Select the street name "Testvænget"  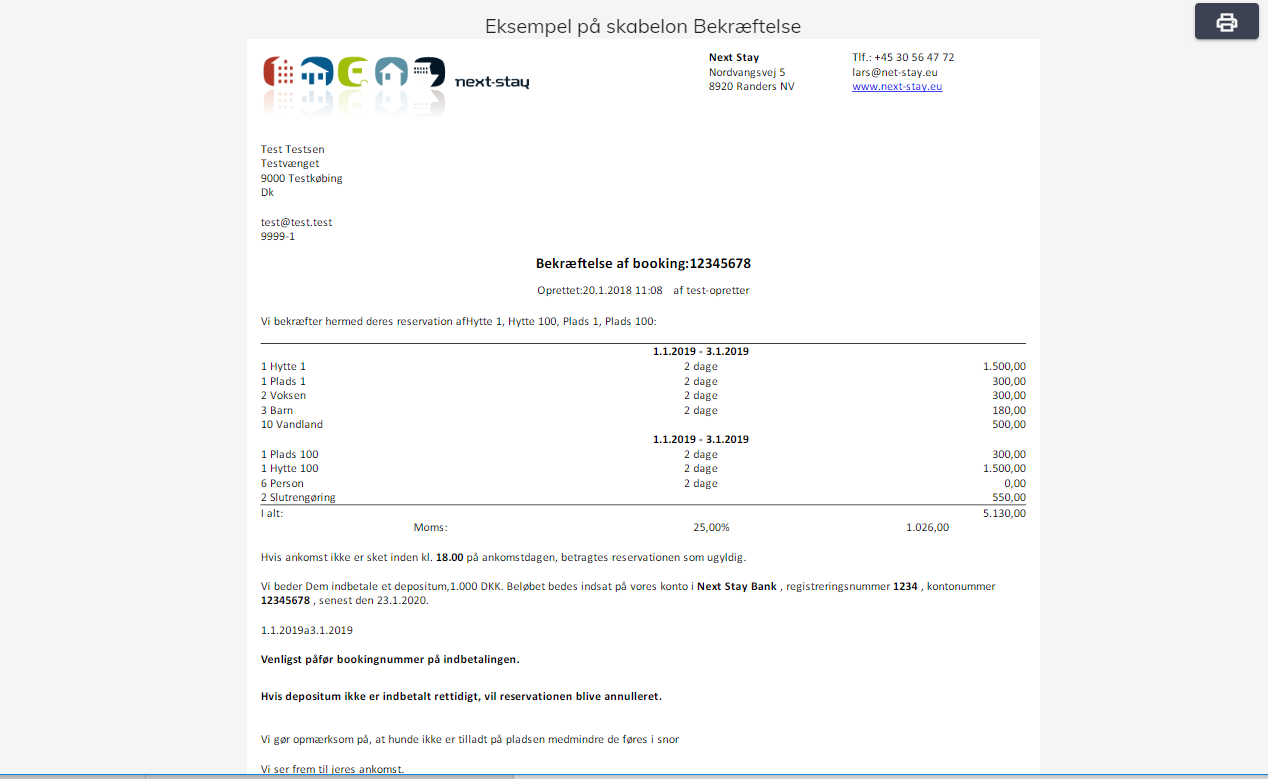290,164
